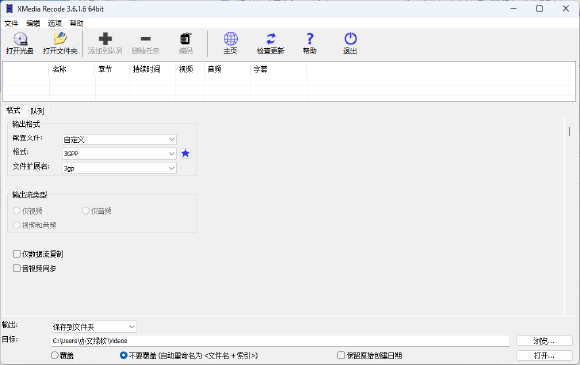Switch to the Queue (队列) tab
580x365 pixels.
coord(37,111)
